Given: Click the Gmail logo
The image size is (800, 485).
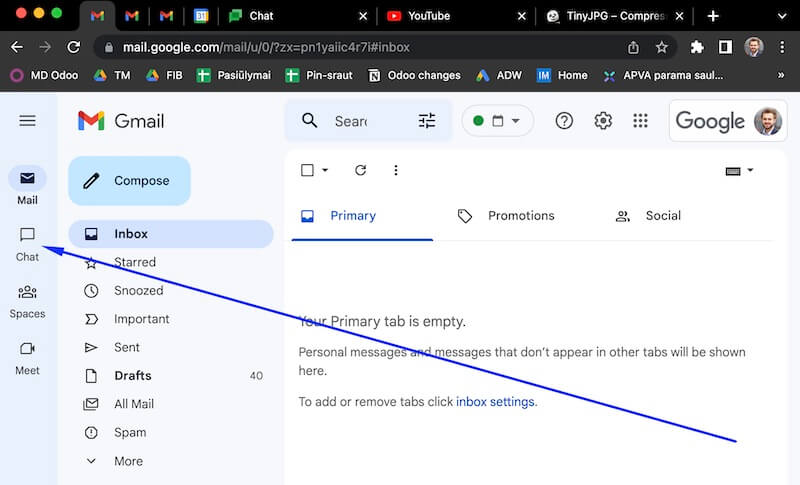Looking at the screenshot, I should tap(121, 121).
